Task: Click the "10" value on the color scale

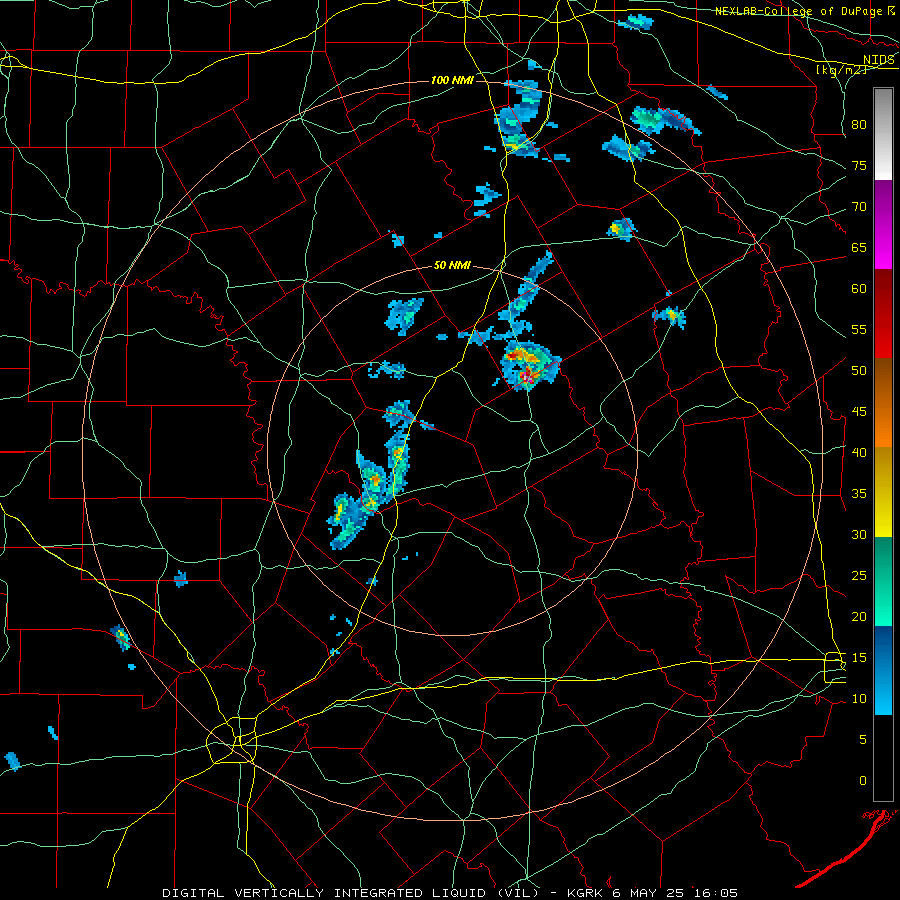Action: (x=859, y=699)
